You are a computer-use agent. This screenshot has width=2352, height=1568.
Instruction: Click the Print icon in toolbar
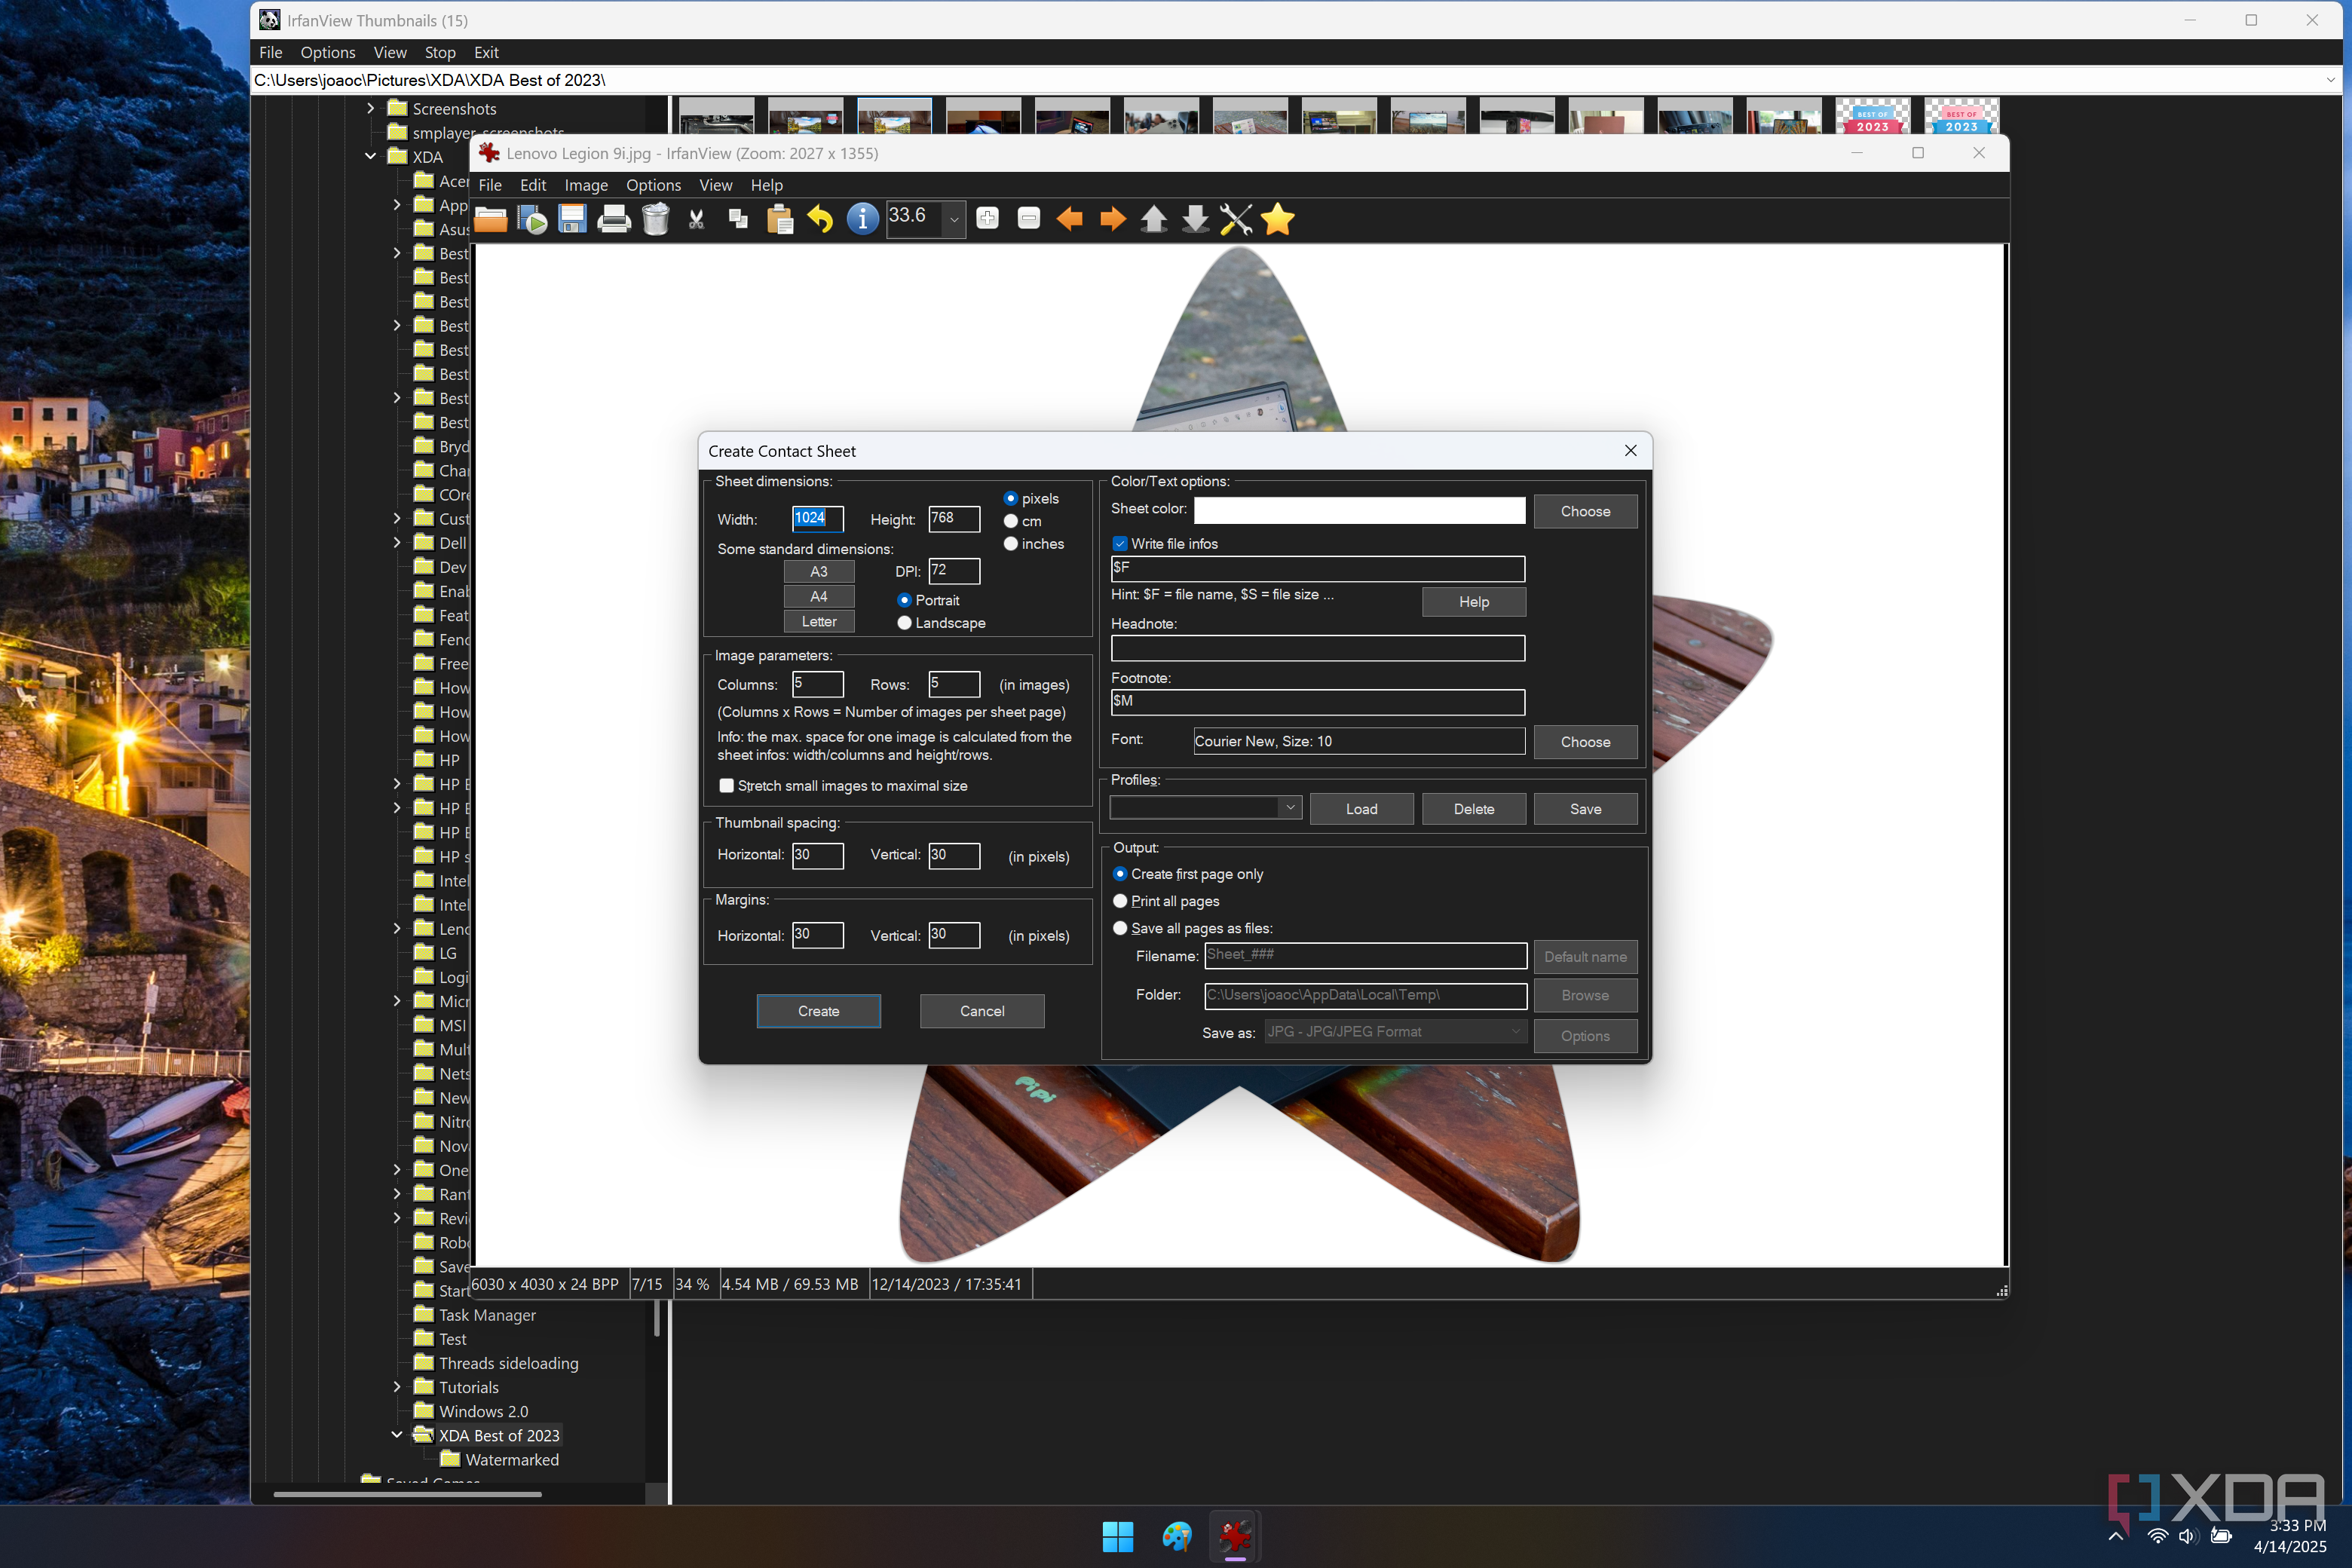tap(614, 219)
